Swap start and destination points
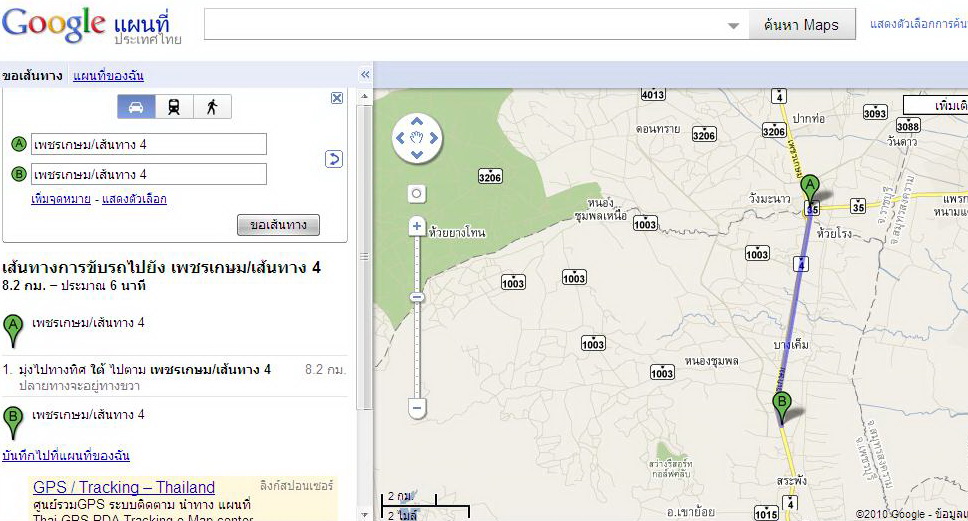 [334, 159]
